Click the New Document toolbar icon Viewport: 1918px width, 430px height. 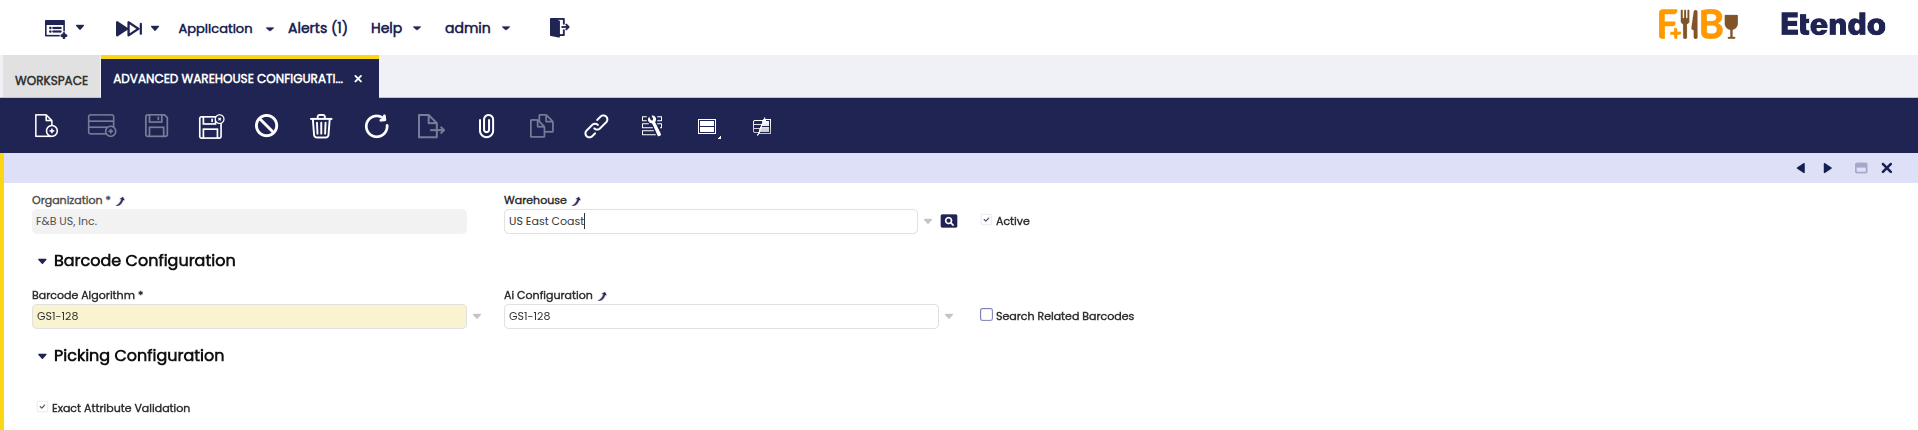46,126
